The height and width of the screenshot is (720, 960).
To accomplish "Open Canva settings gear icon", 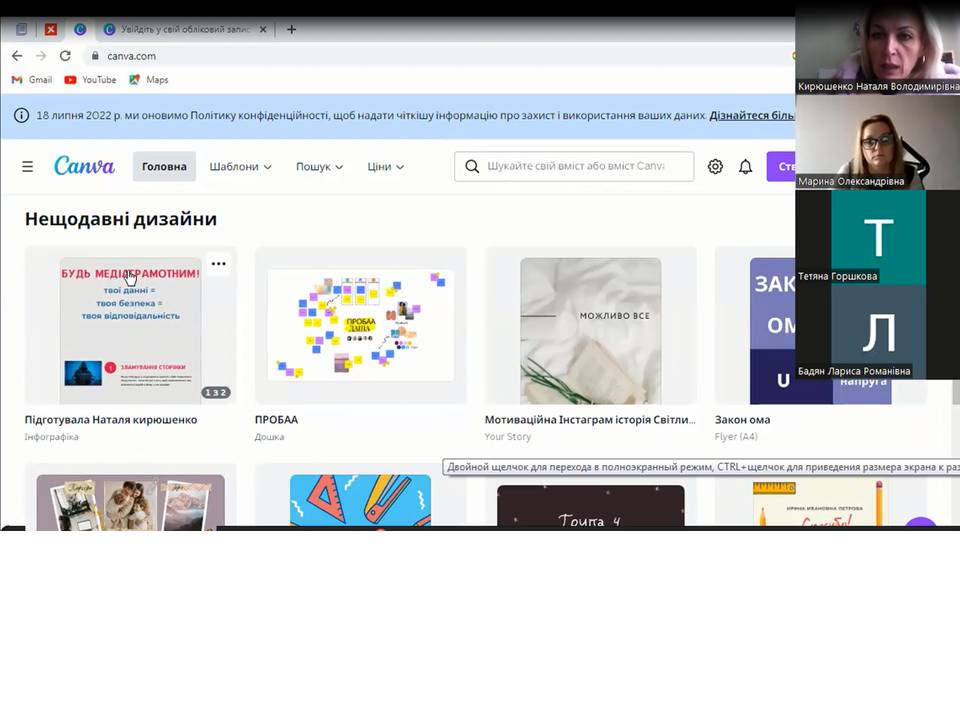I will coord(715,167).
